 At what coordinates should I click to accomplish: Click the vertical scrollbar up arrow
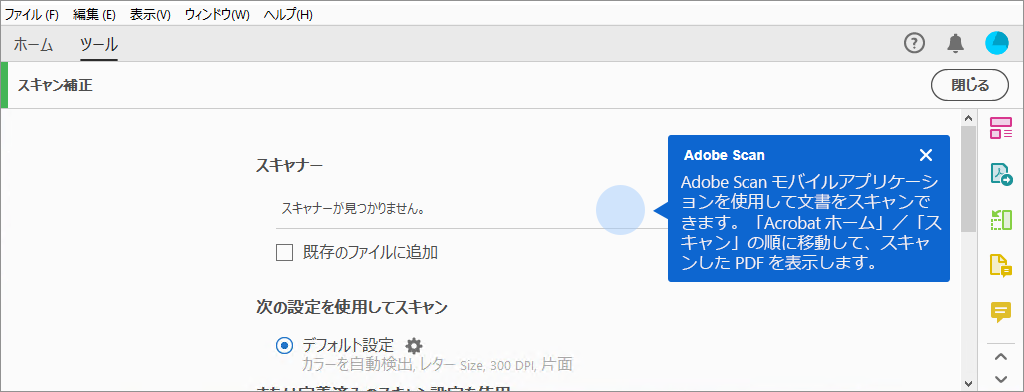[x=968, y=118]
